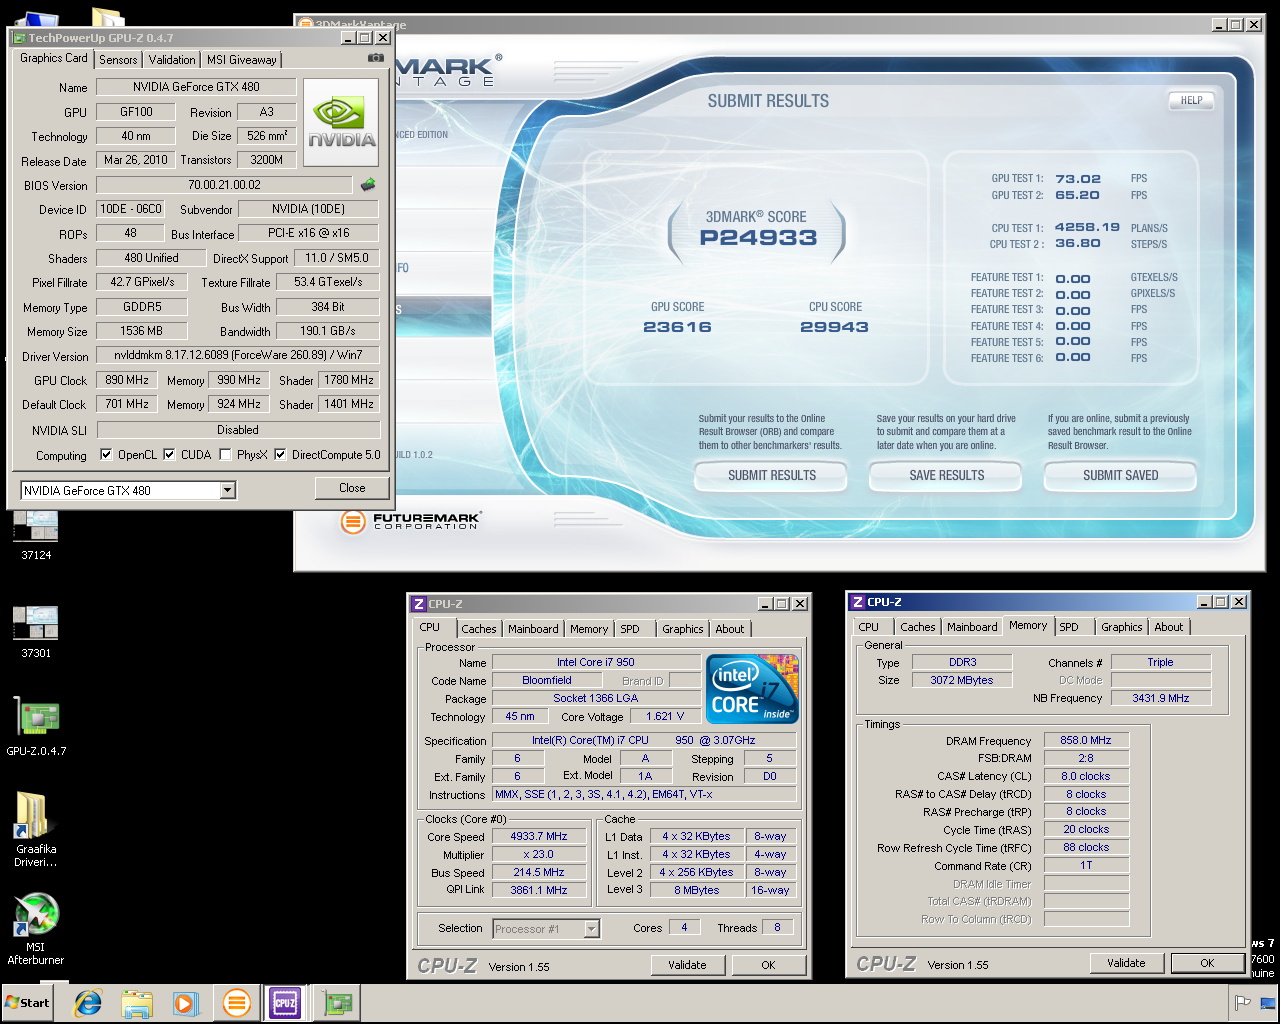Toggle the PhysX checkbox
Image resolution: width=1280 pixels, height=1024 pixels.
pos(225,454)
